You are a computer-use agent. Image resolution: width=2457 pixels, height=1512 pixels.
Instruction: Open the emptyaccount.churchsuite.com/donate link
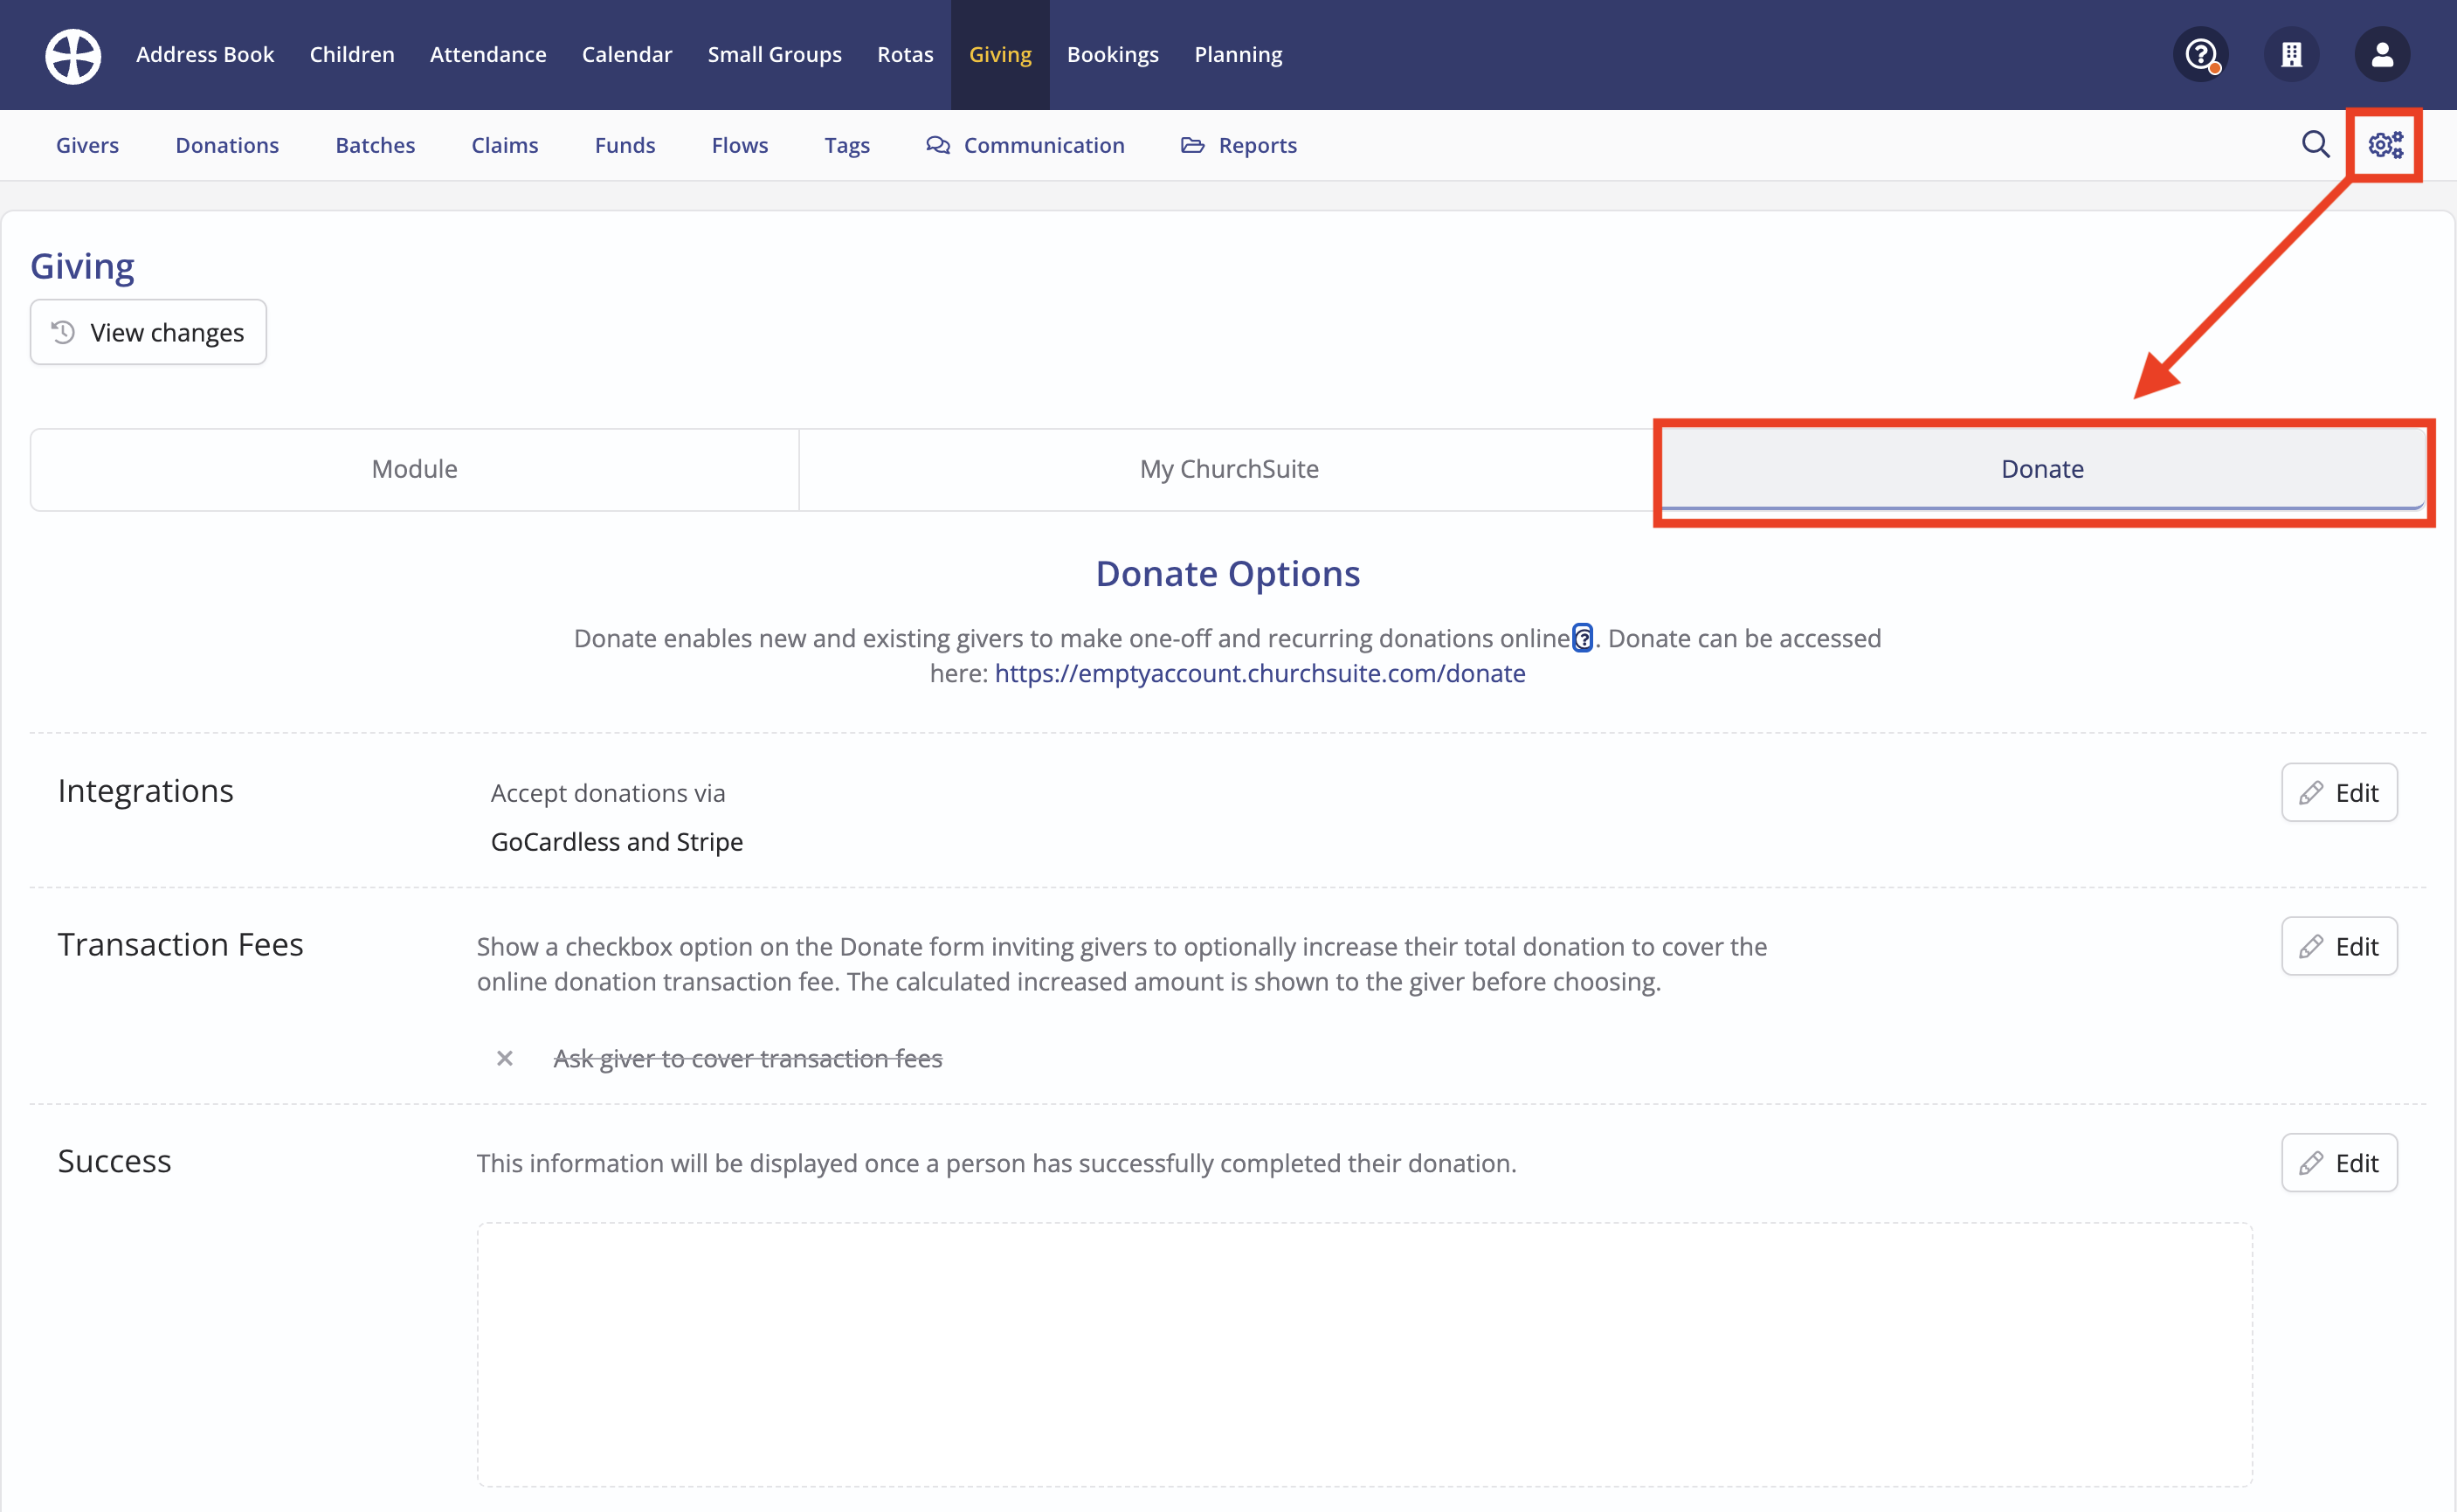(1260, 673)
